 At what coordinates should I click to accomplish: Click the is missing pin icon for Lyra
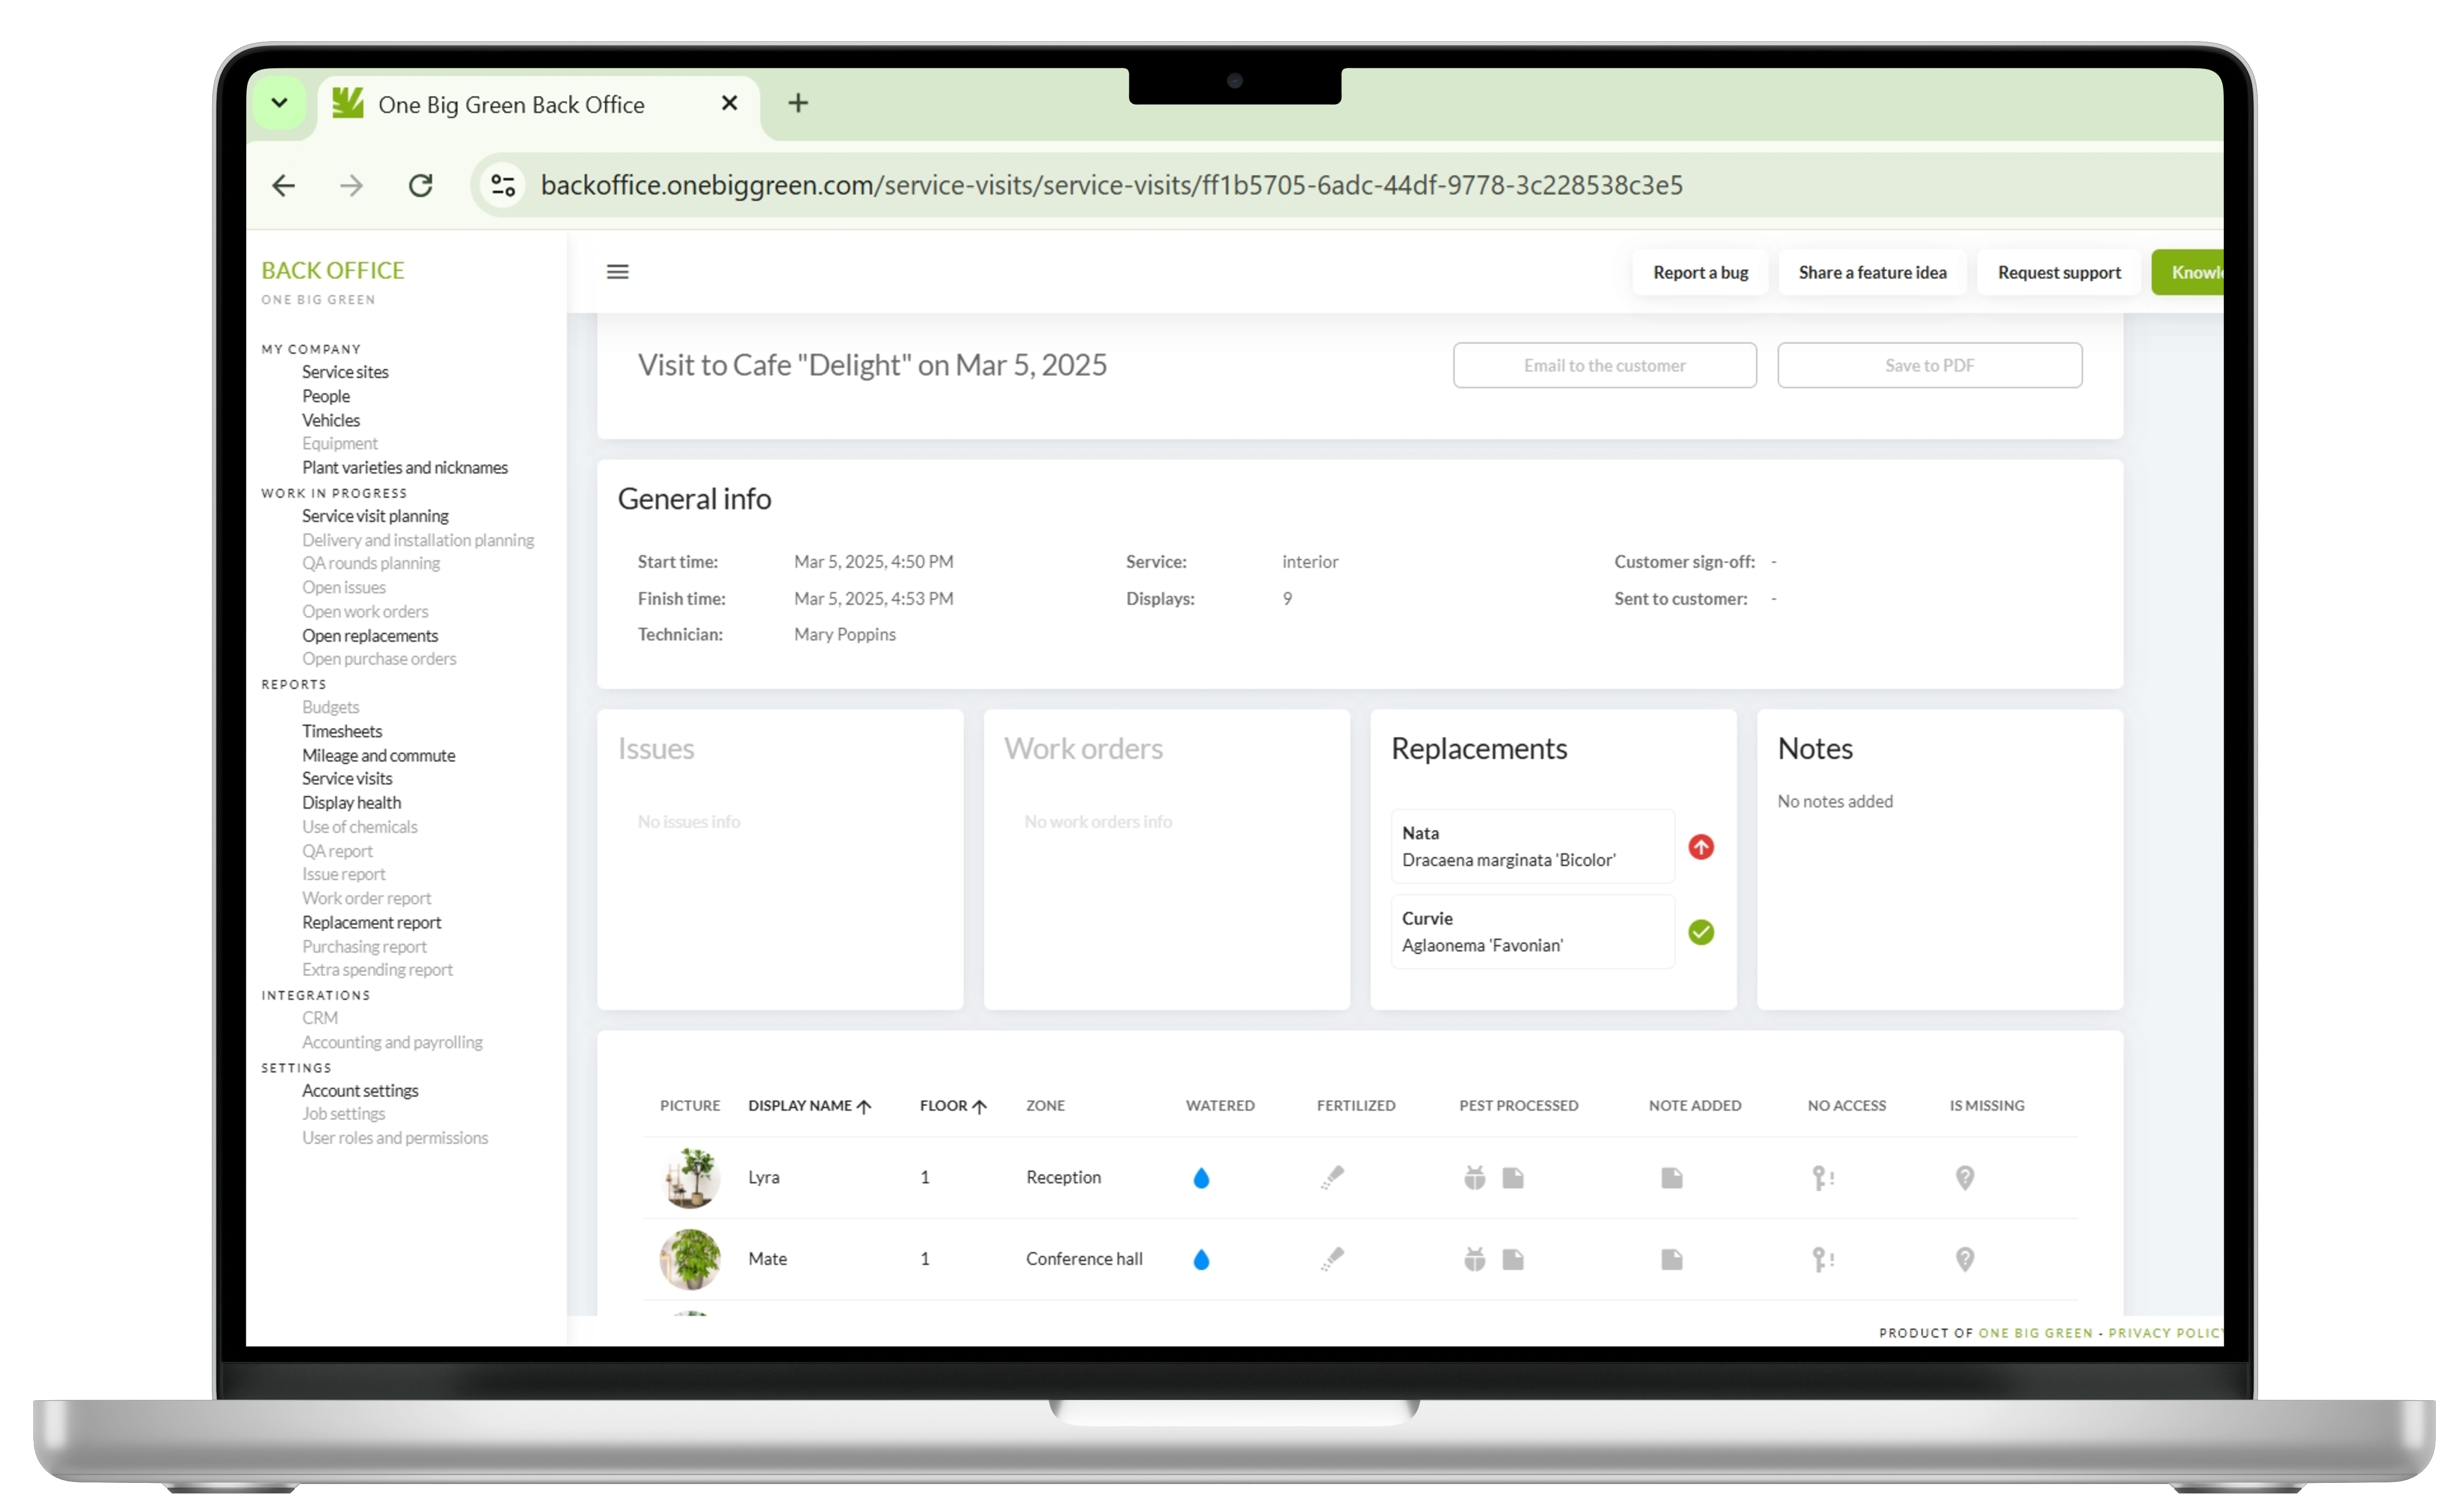tap(1965, 1178)
